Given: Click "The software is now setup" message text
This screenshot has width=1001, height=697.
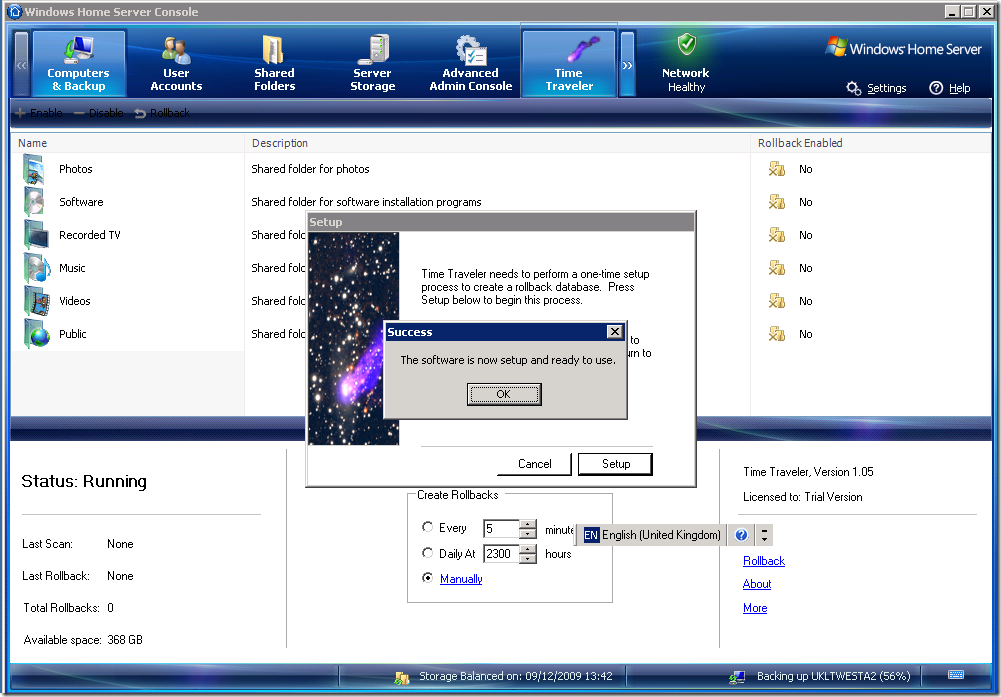Looking at the screenshot, I should click(508, 360).
